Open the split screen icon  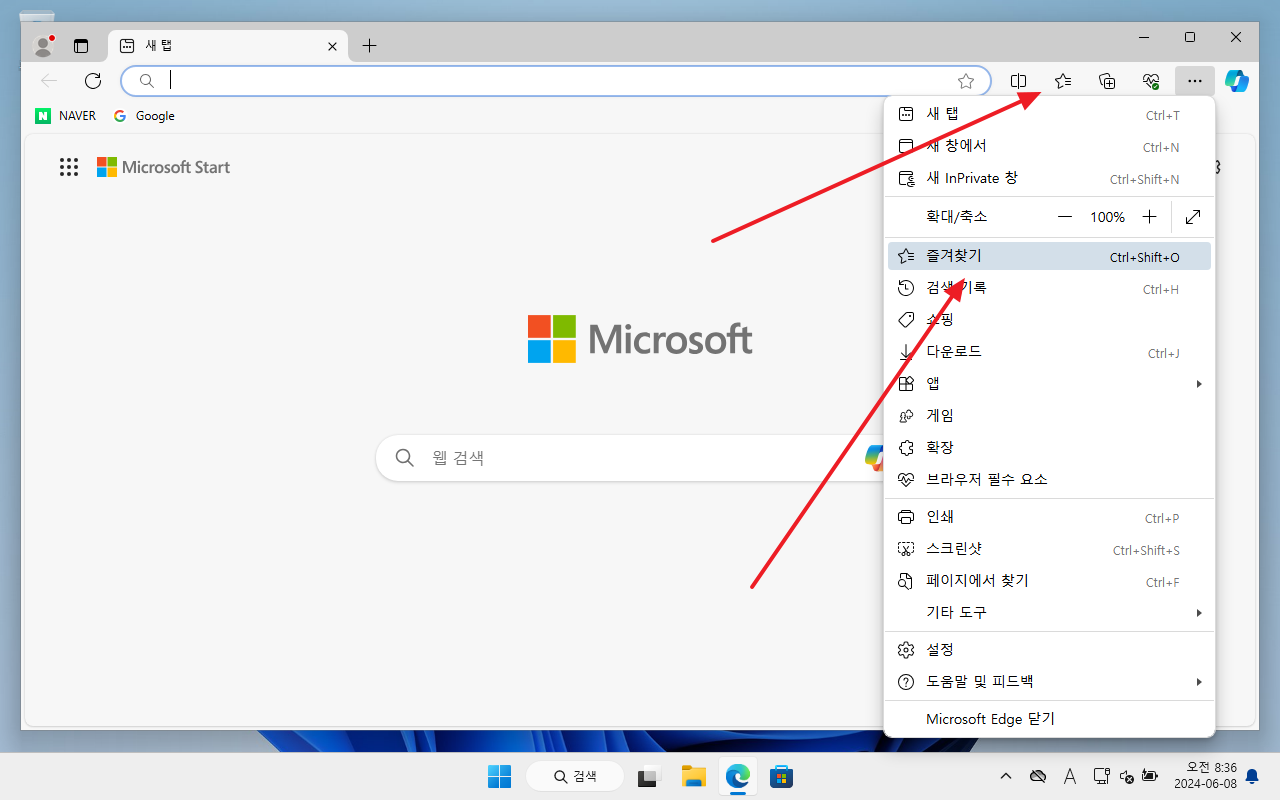point(1019,81)
